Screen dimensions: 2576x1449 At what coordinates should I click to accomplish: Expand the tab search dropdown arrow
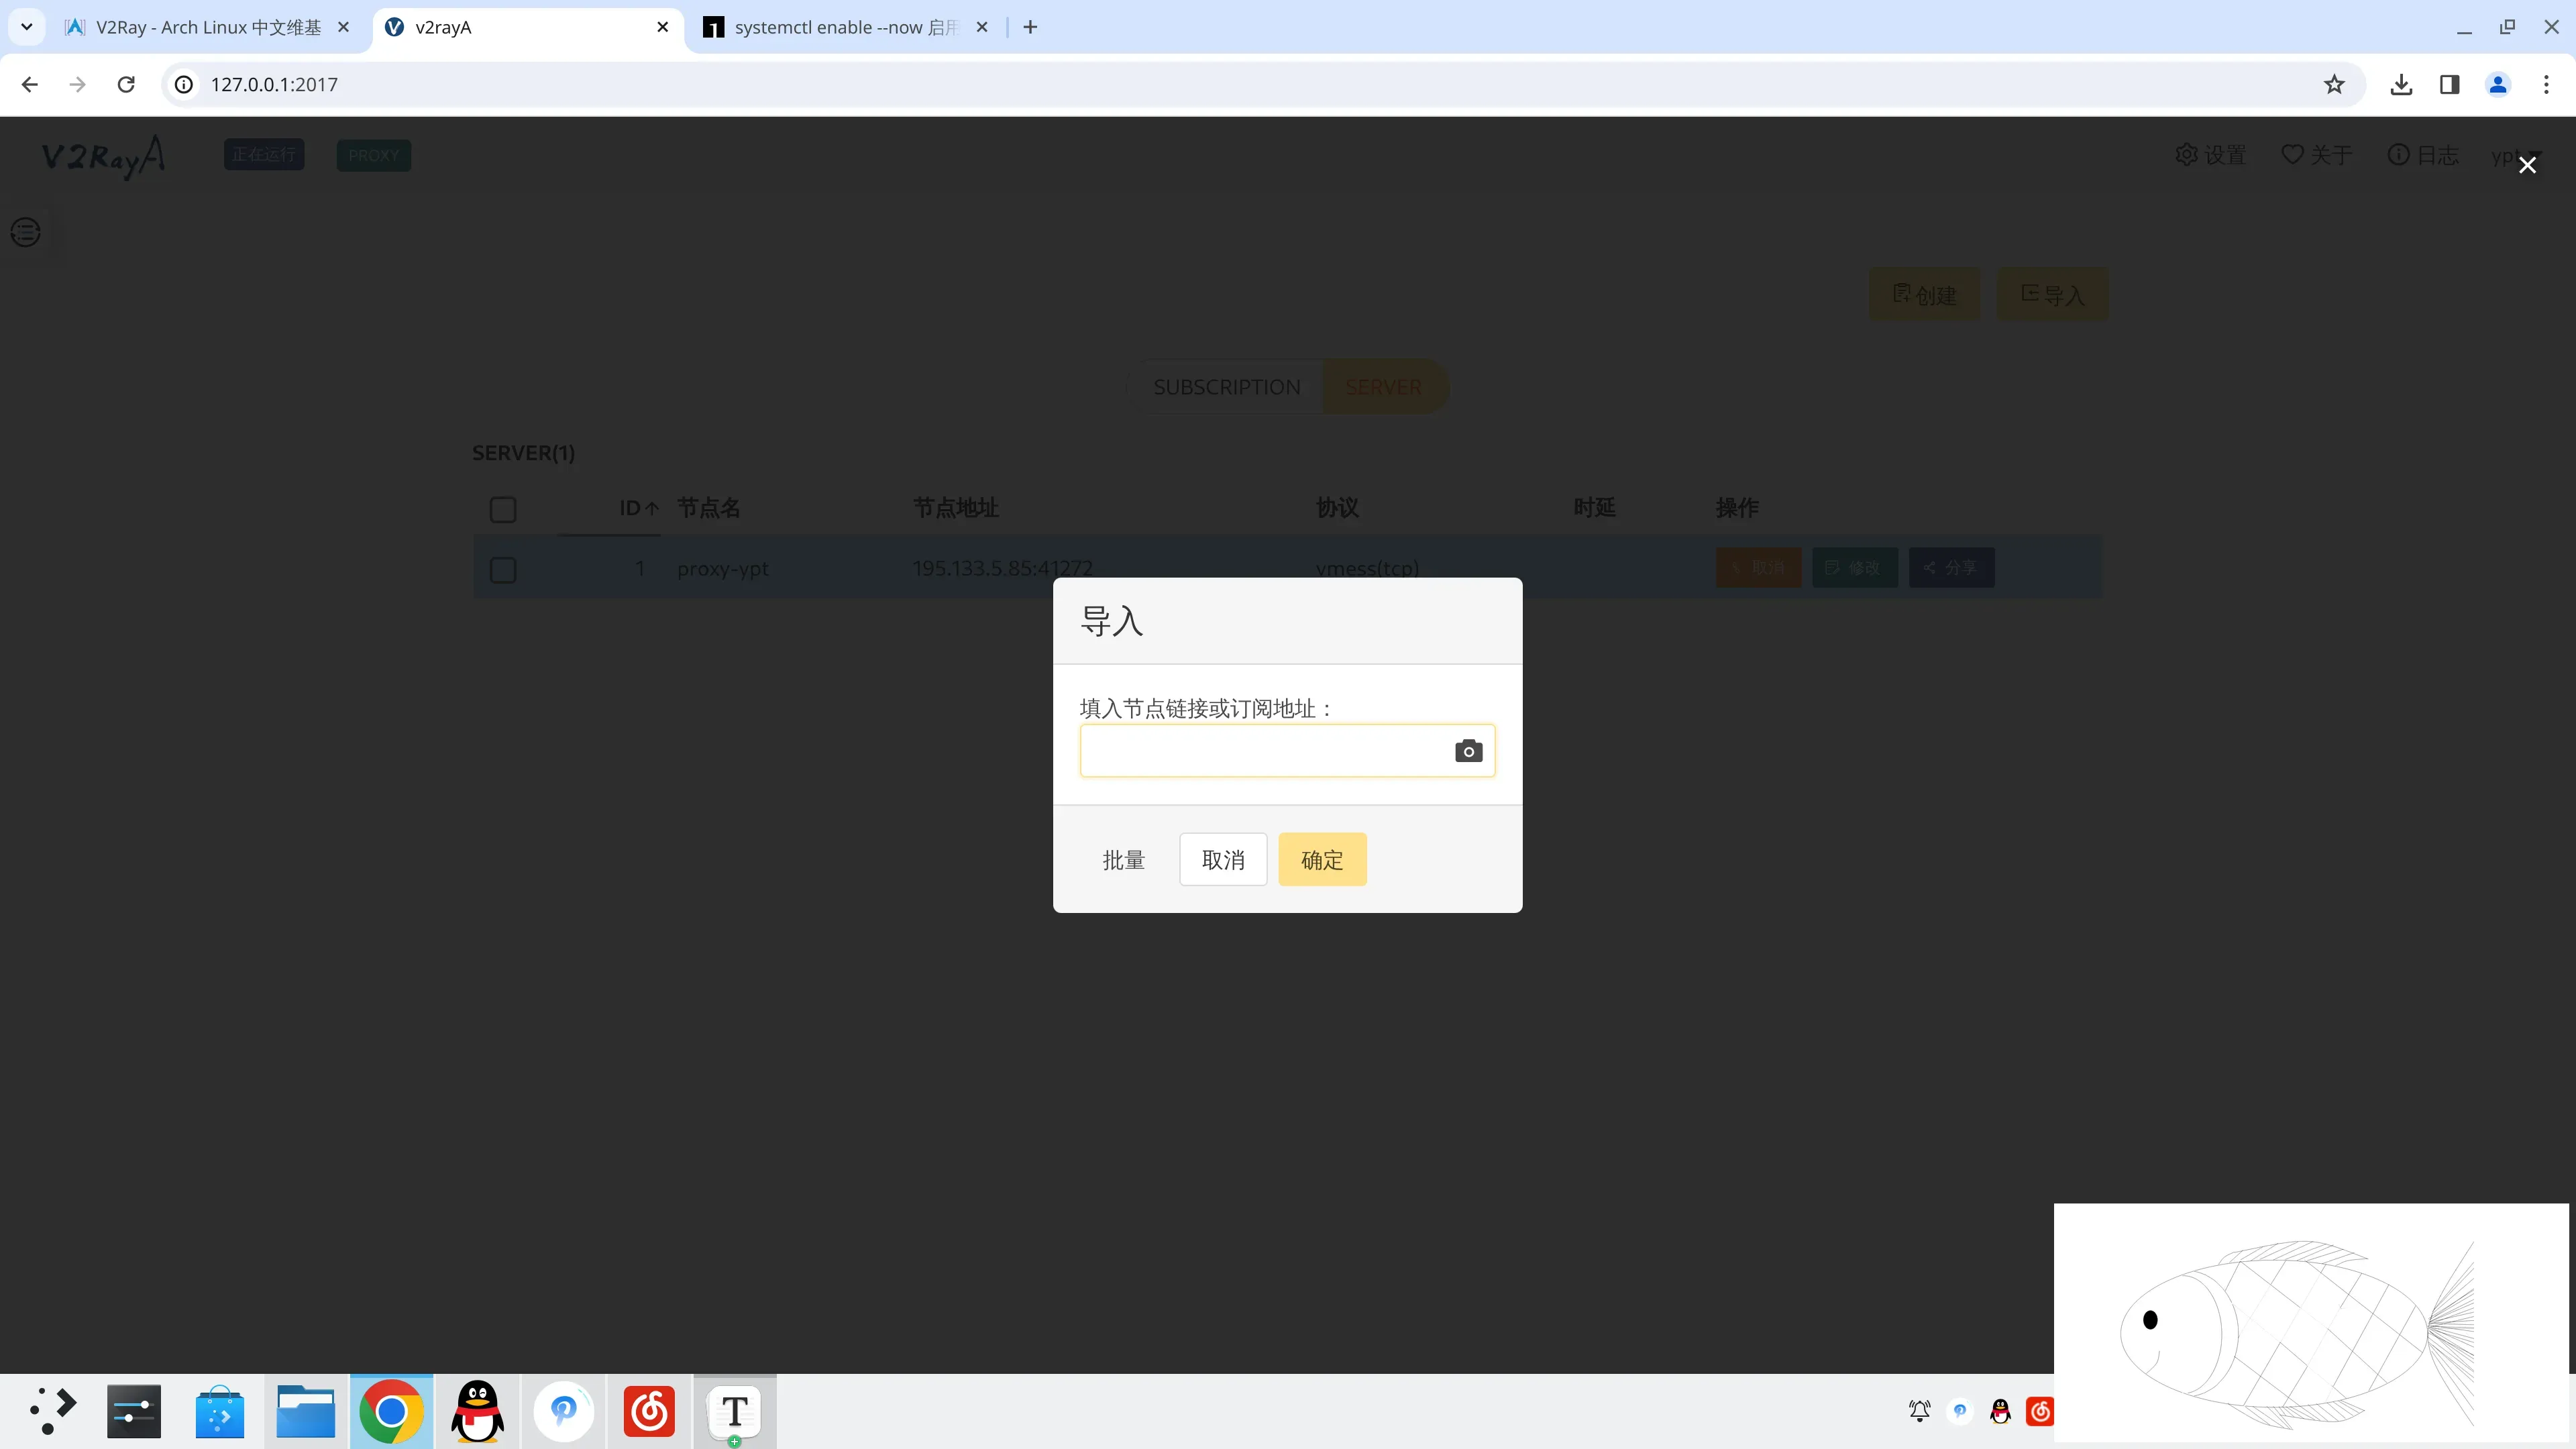click(27, 27)
